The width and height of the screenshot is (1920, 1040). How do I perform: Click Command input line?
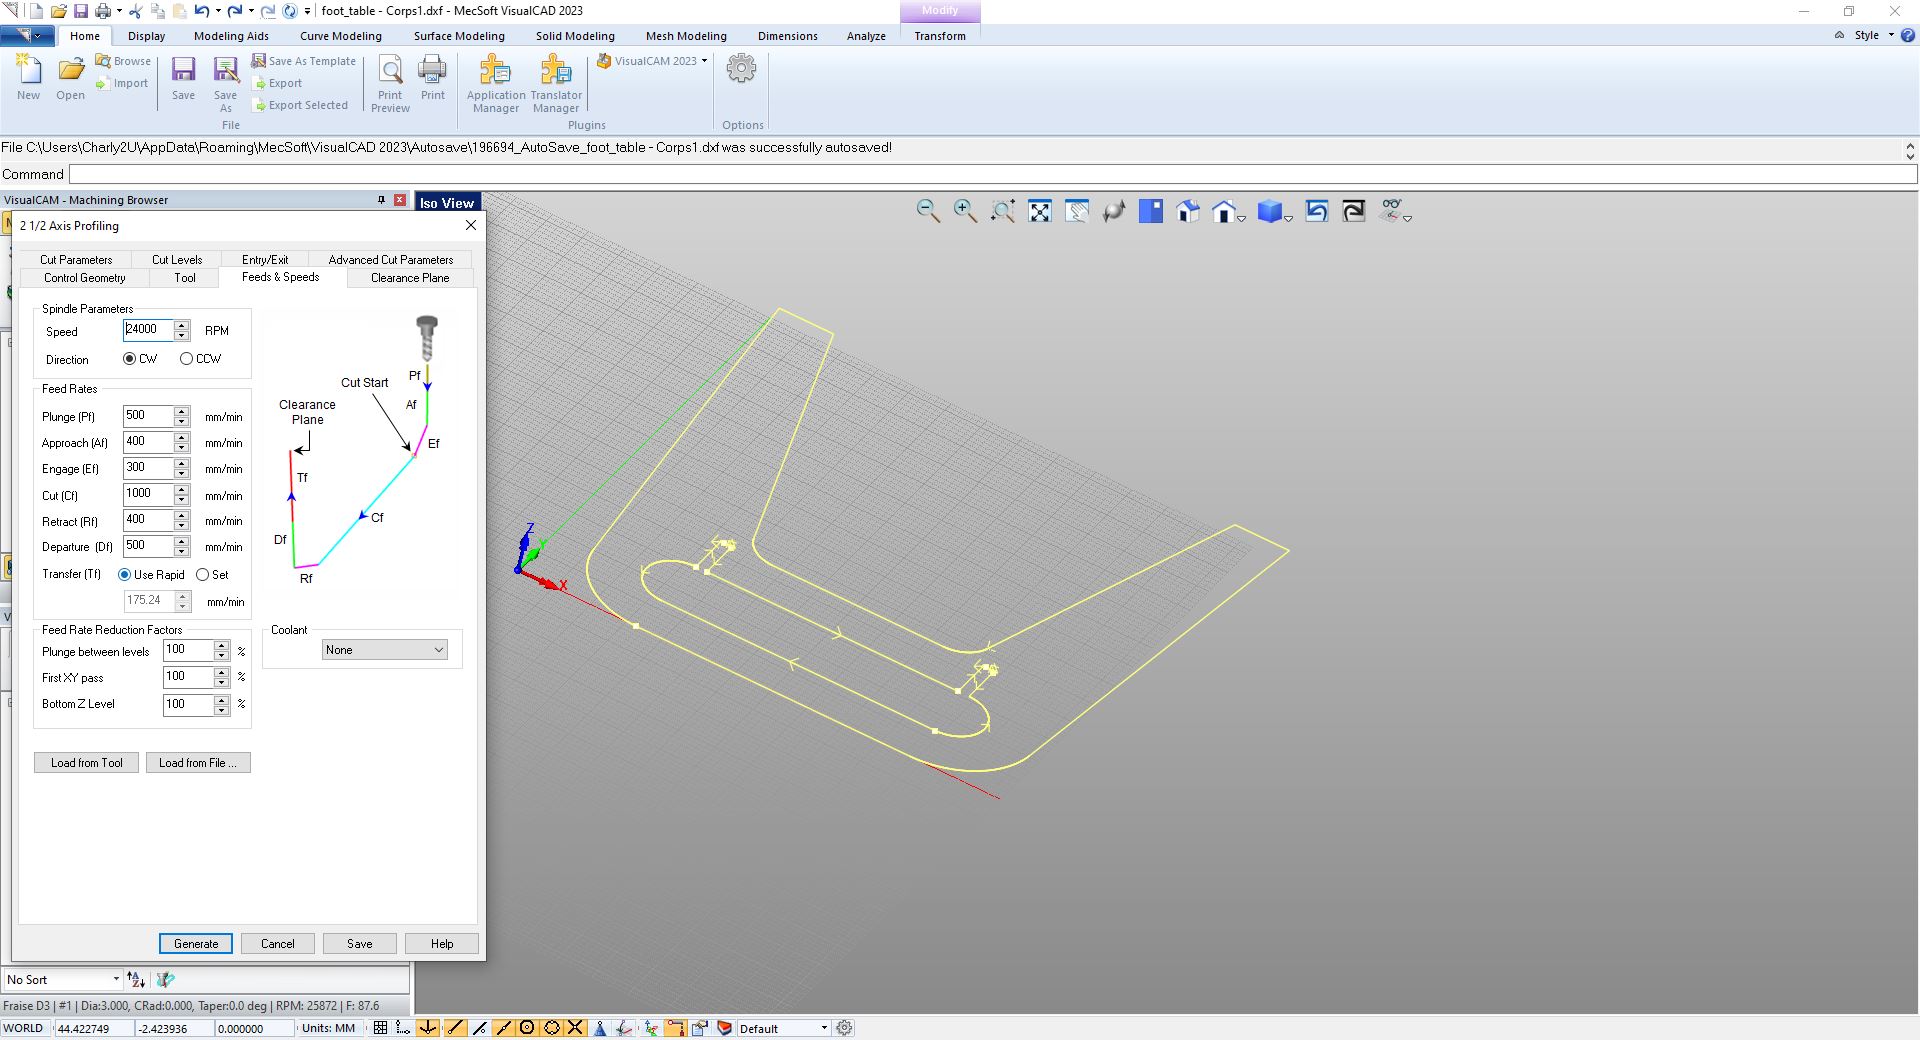[992, 174]
